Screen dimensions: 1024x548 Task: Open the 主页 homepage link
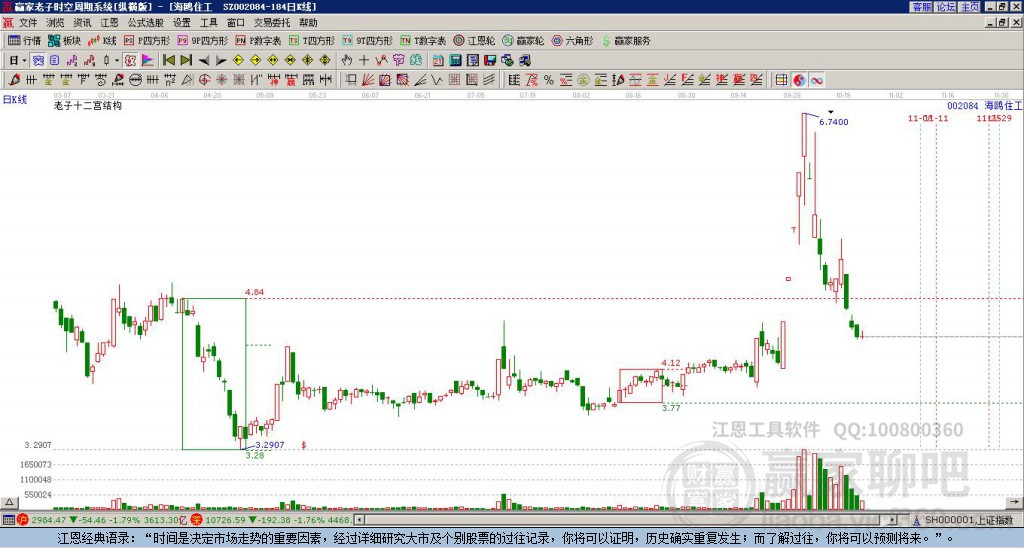tap(970, 7)
